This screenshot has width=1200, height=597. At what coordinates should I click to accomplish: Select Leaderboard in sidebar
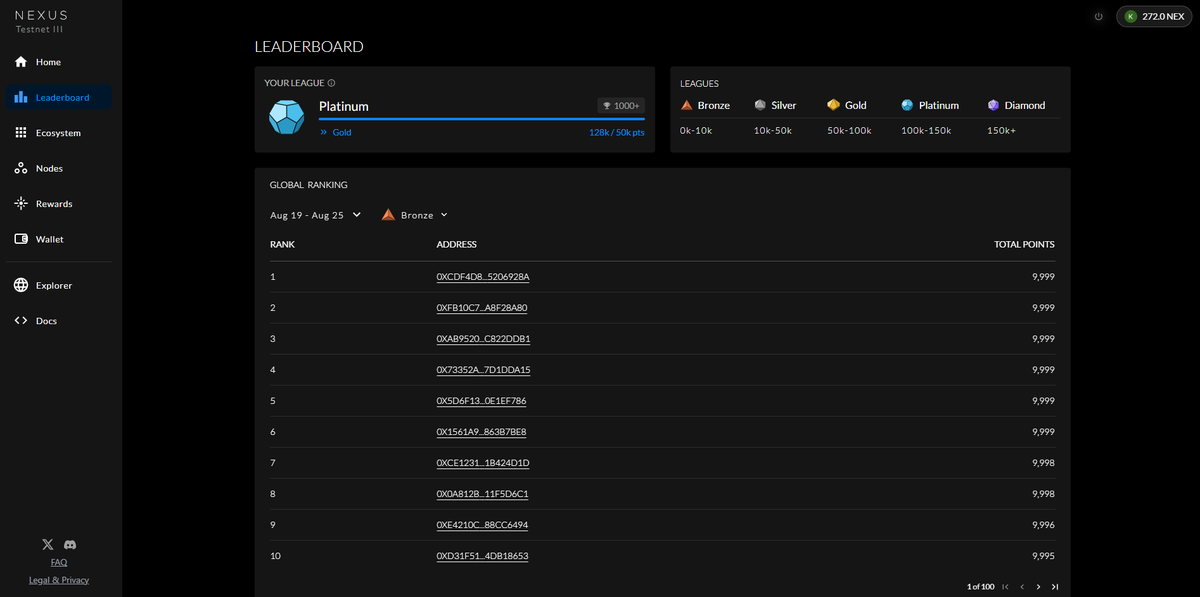coord(58,97)
